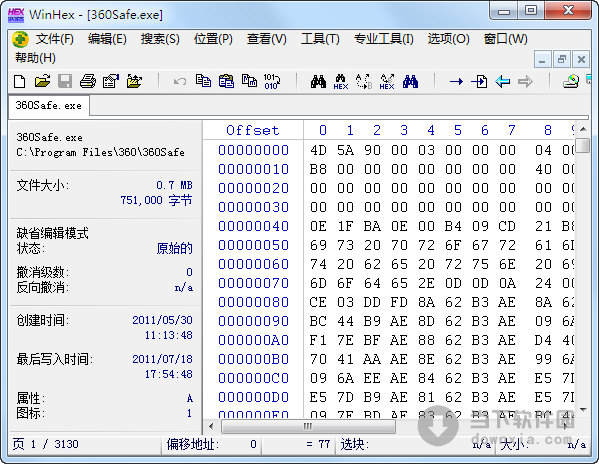Click the Offset column header

(x=253, y=131)
